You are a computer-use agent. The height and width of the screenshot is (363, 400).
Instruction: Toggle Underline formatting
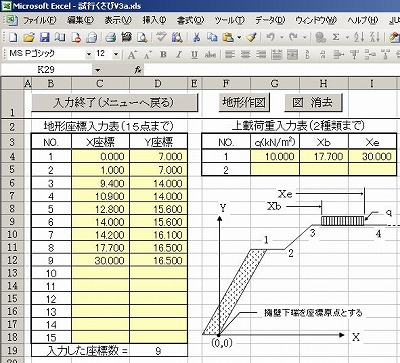pyautogui.click(x=194, y=54)
